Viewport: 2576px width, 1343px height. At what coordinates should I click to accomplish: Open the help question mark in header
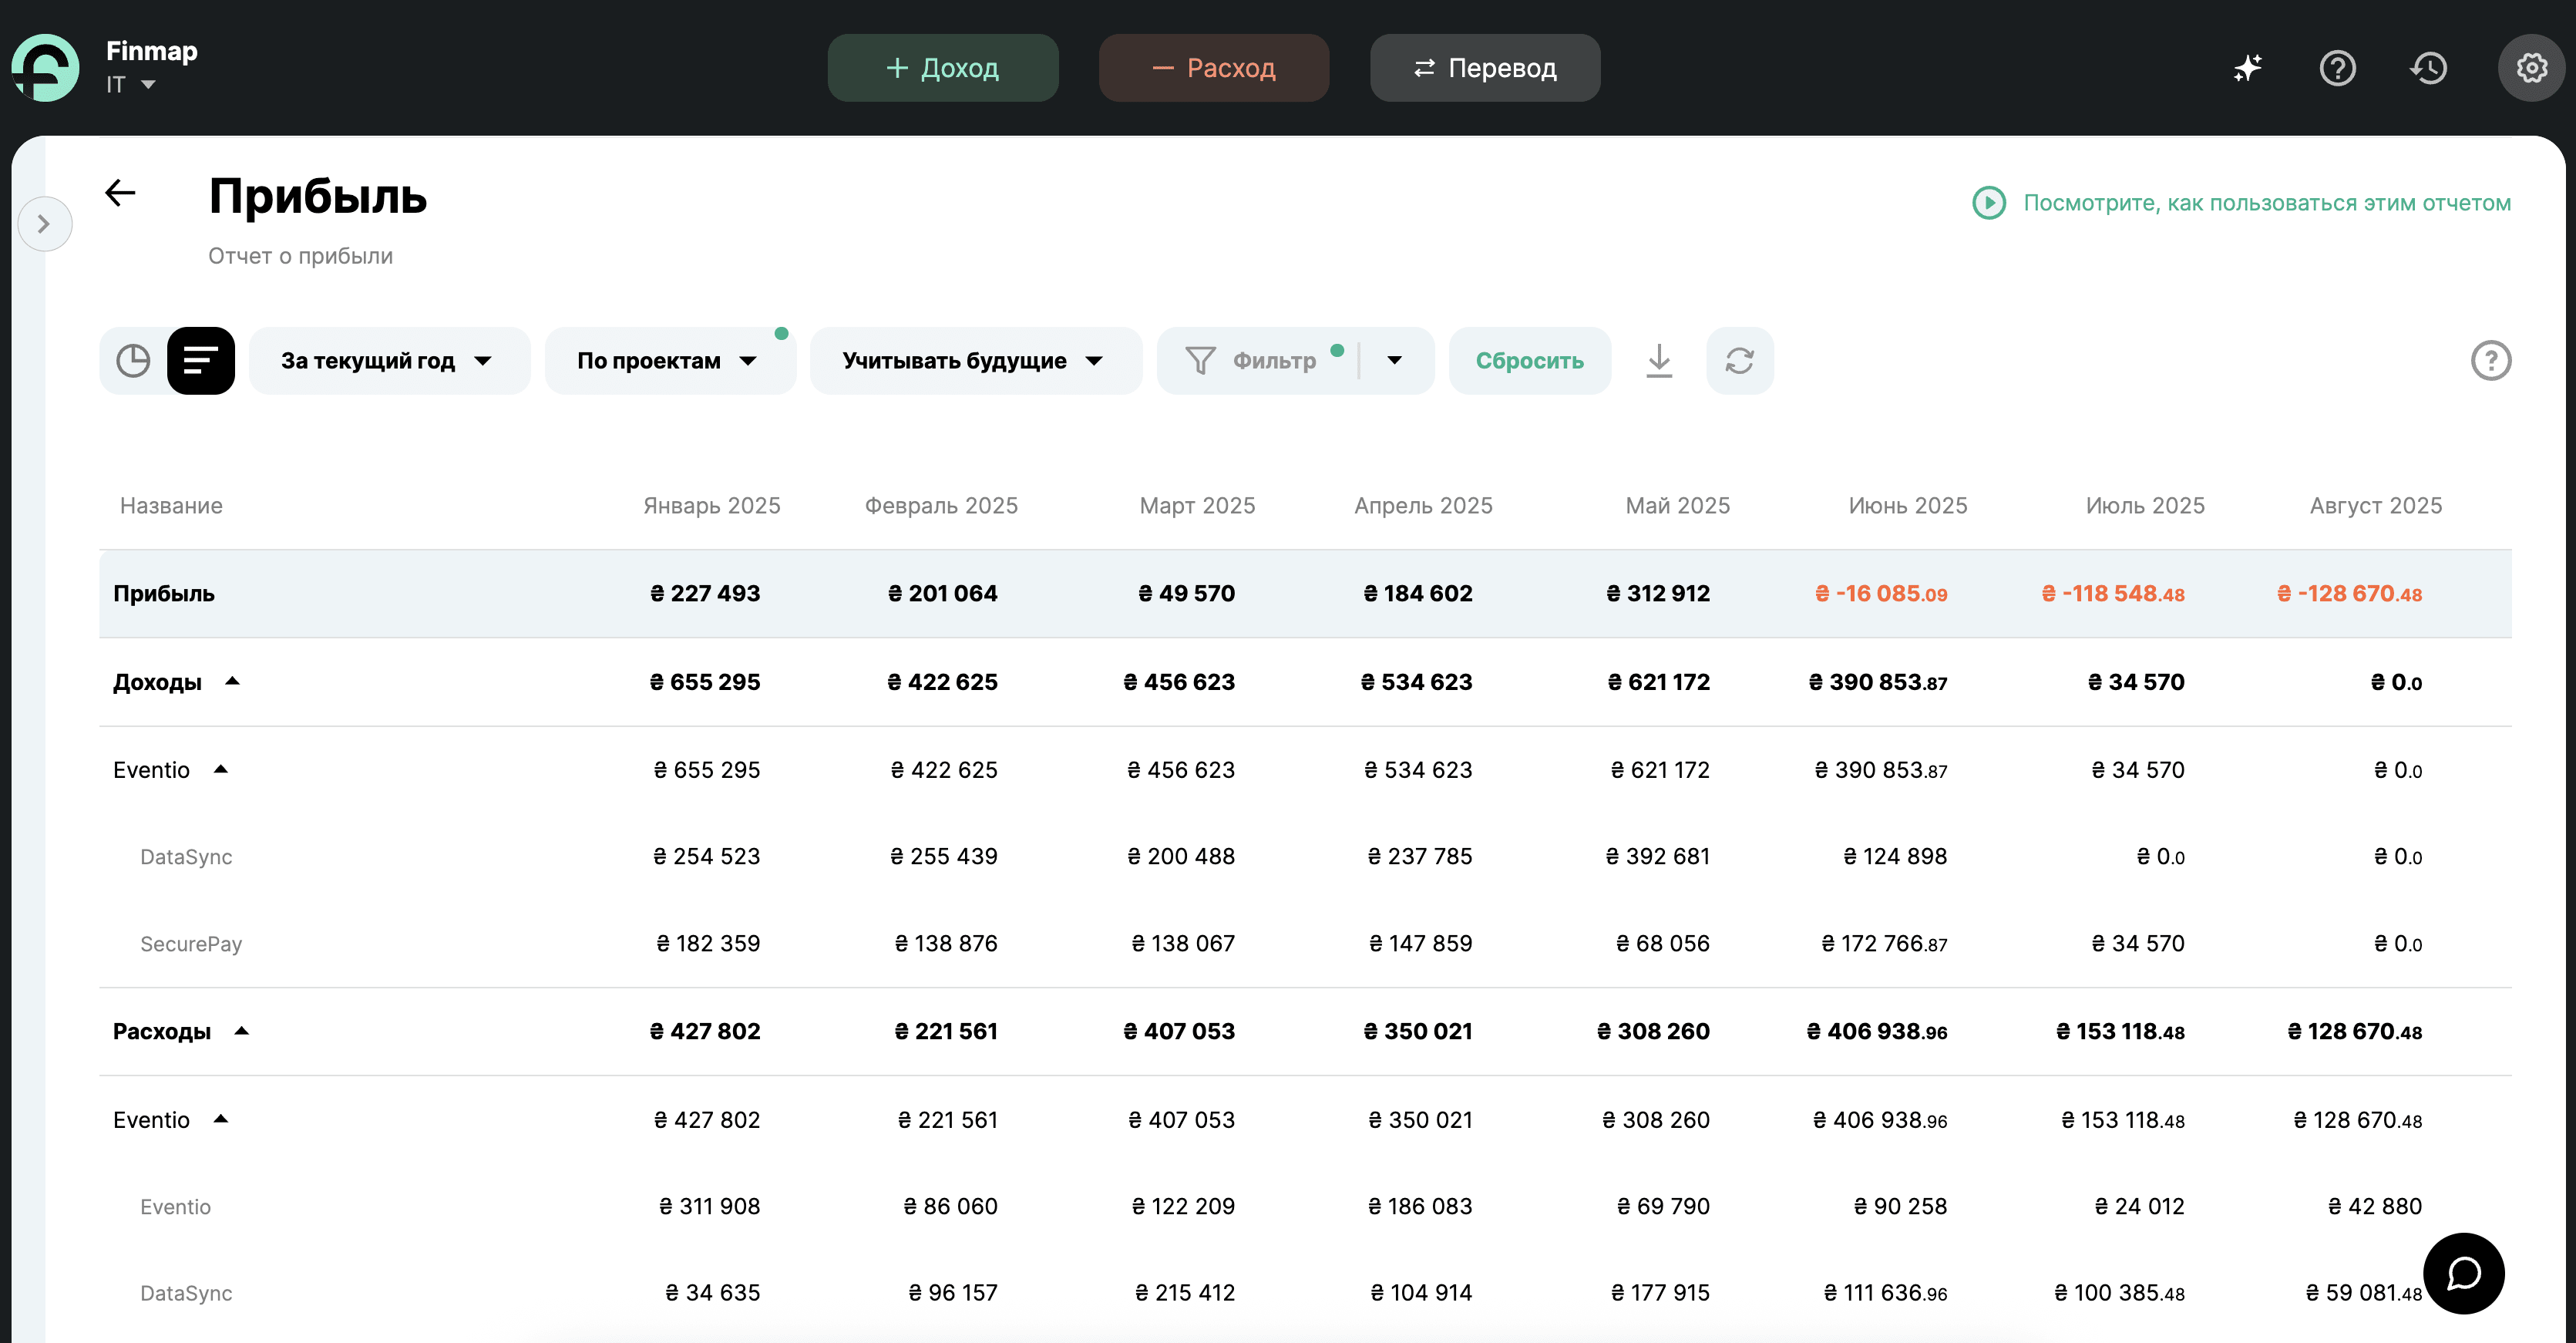pyautogui.click(x=2337, y=68)
